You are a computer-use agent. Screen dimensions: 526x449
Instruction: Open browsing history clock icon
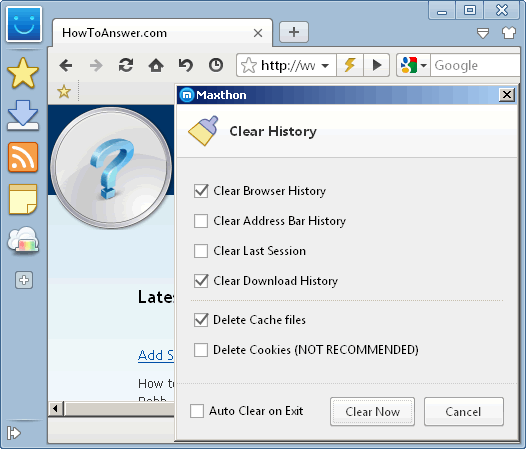point(216,65)
